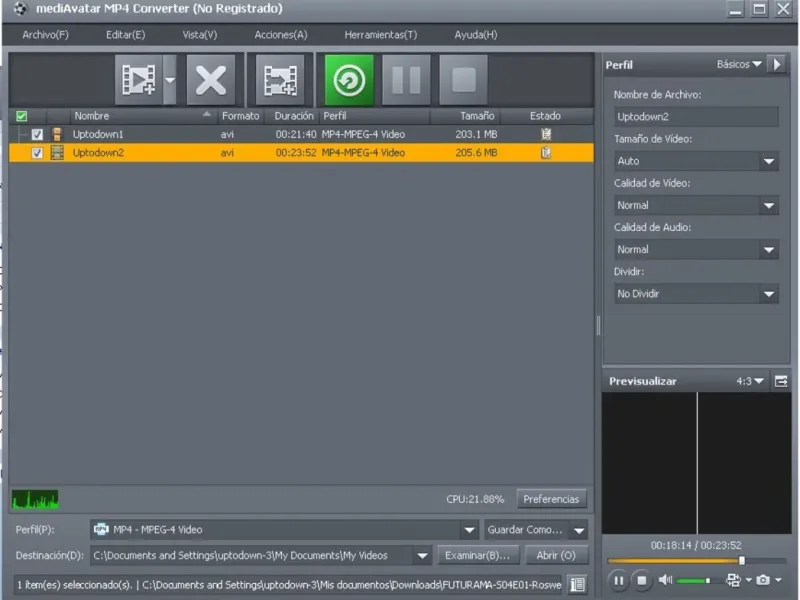Click the Preferencias button
Screen dimensions: 800x600
(x=551, y=499)
